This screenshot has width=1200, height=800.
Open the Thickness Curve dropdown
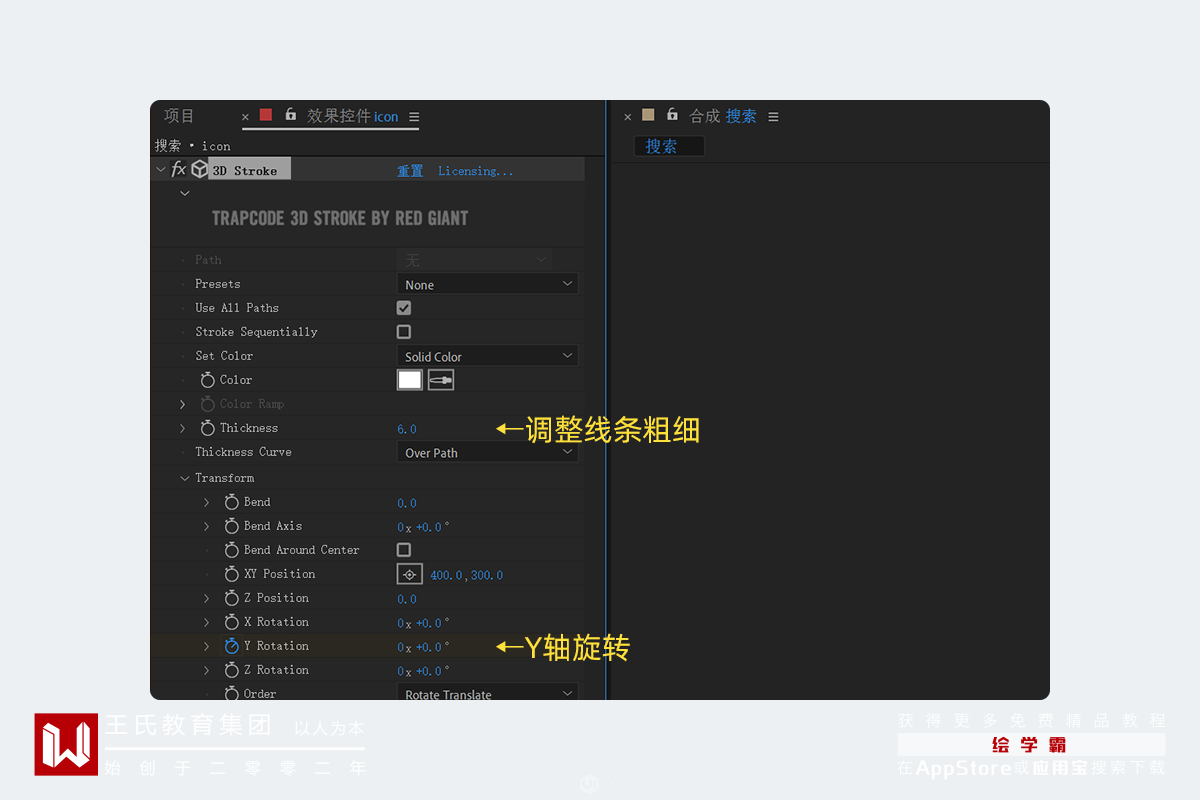(488, 452)
